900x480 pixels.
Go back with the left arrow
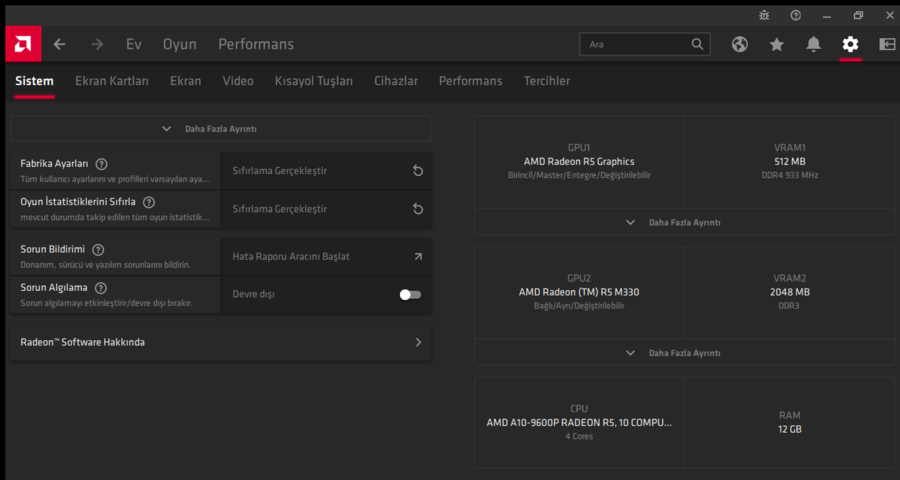(x=60, y=44)
